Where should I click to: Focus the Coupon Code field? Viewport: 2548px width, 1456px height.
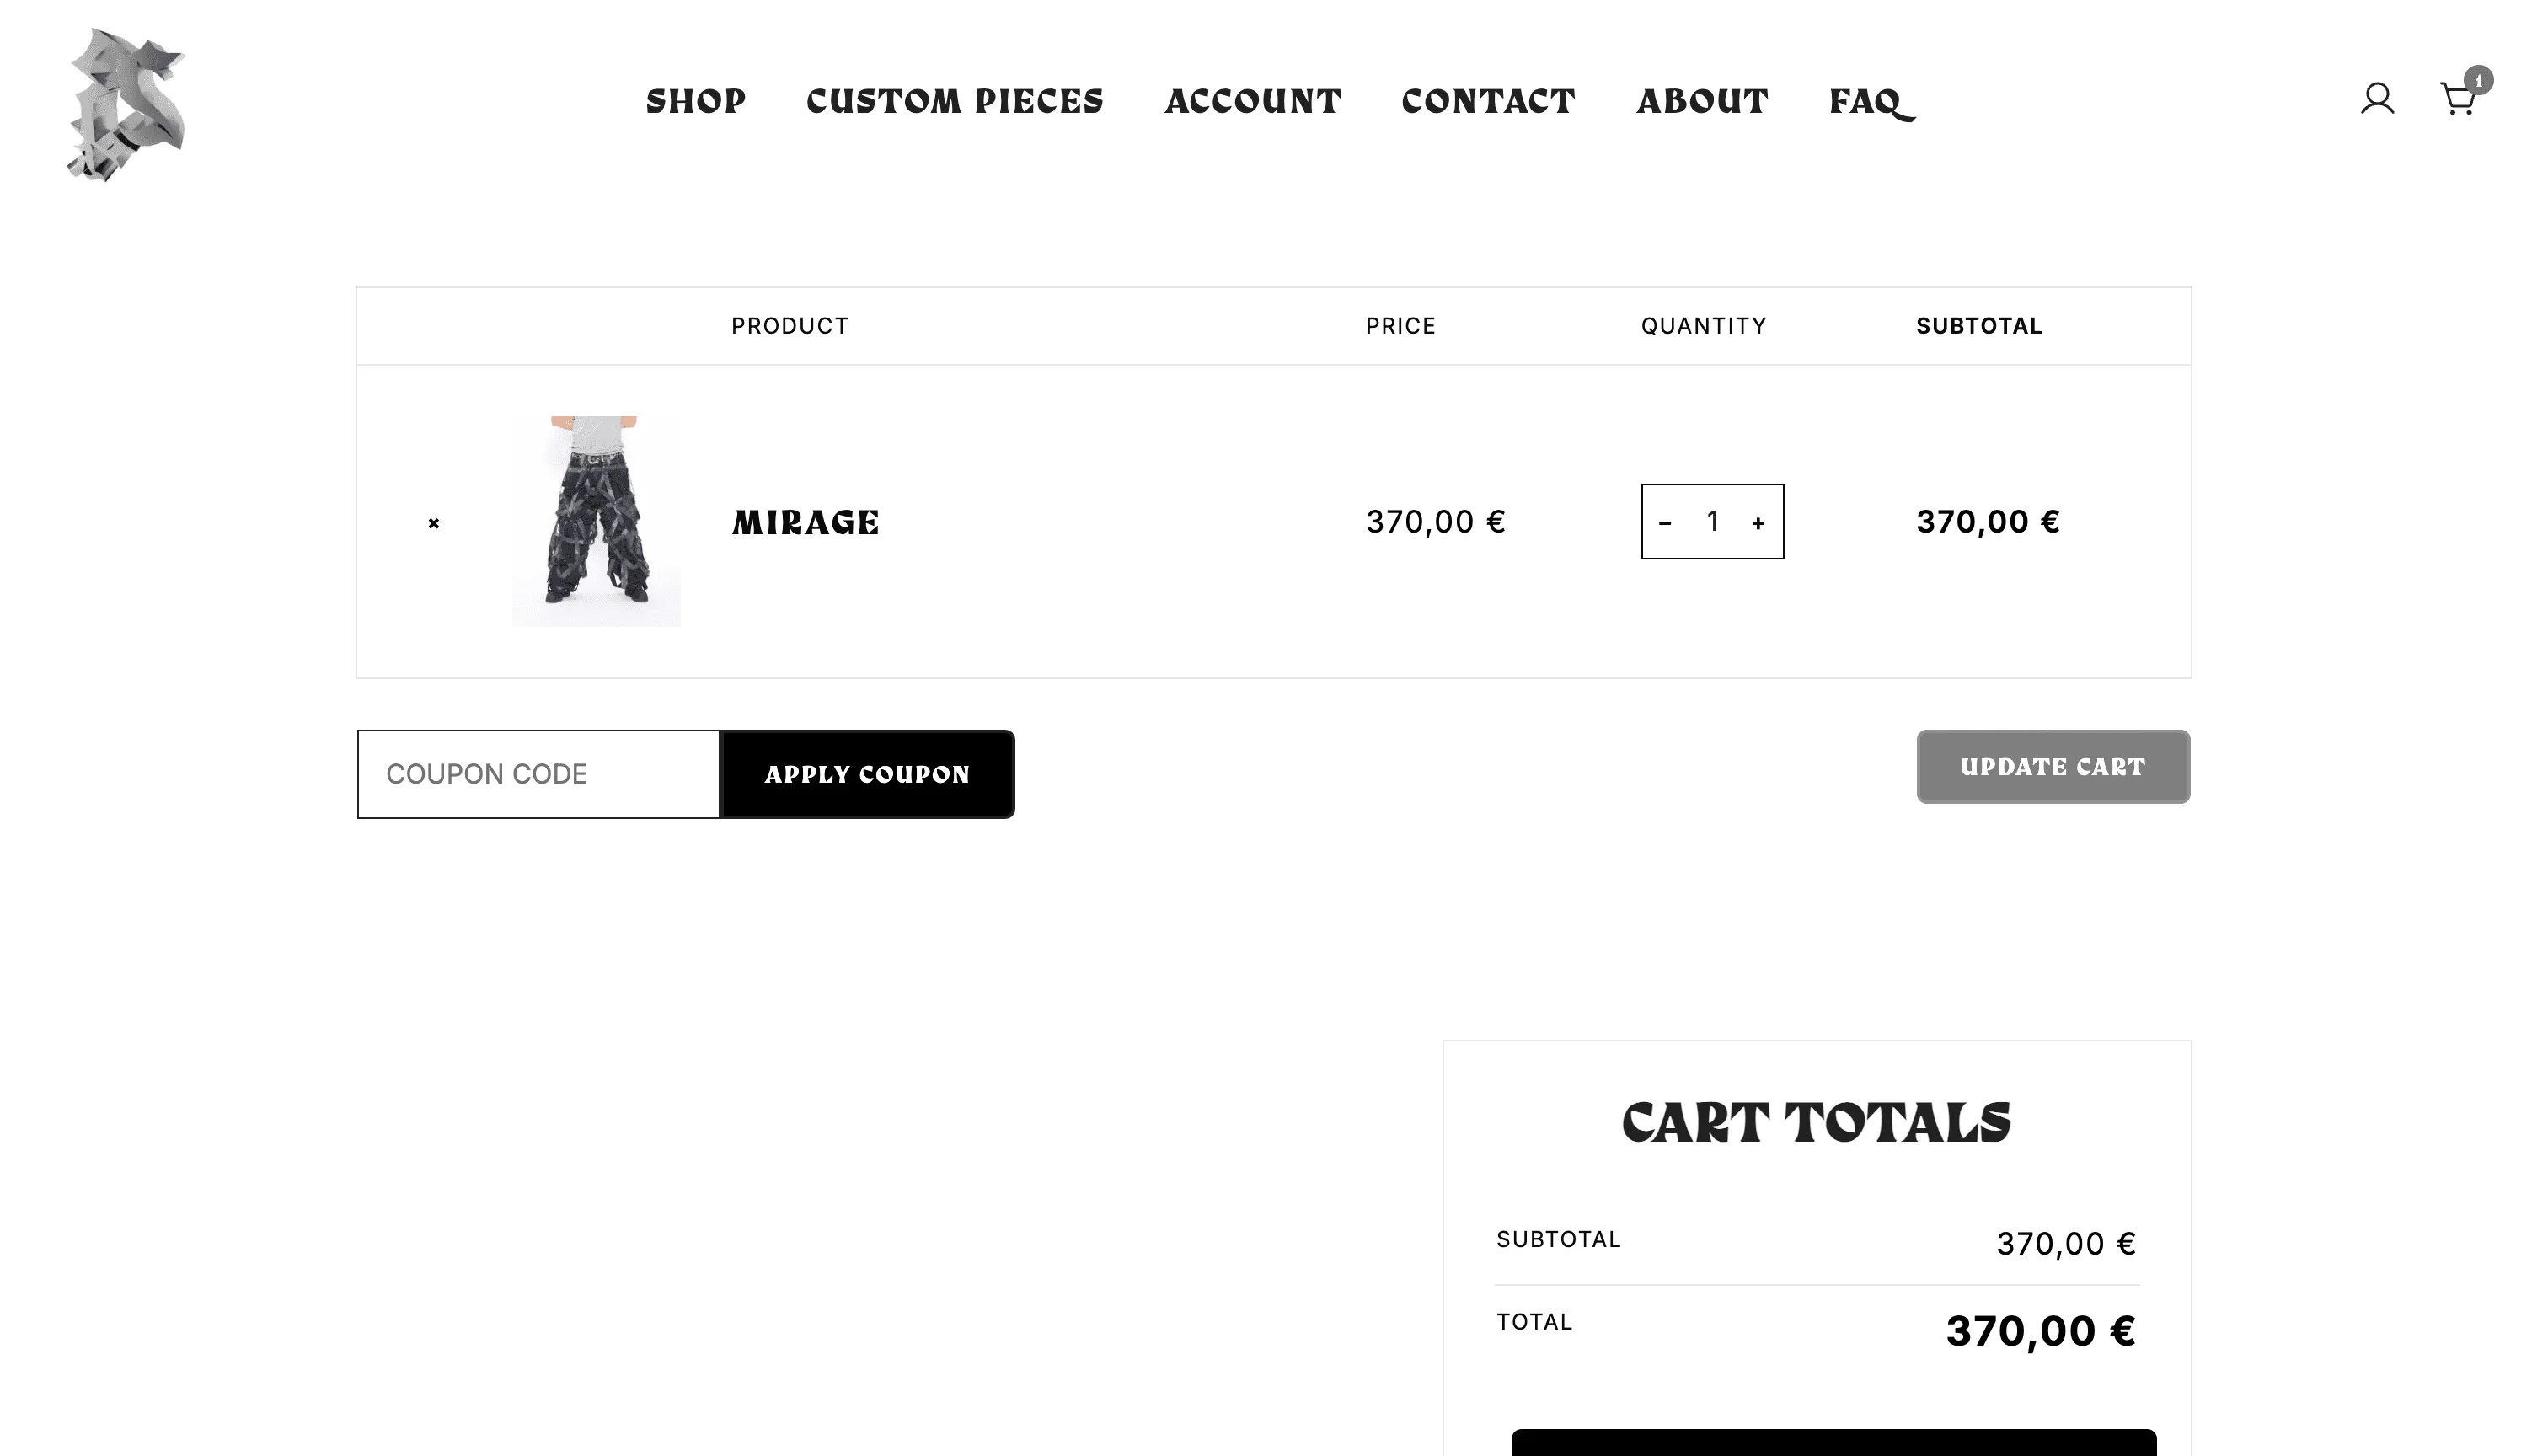pos(539,774)
